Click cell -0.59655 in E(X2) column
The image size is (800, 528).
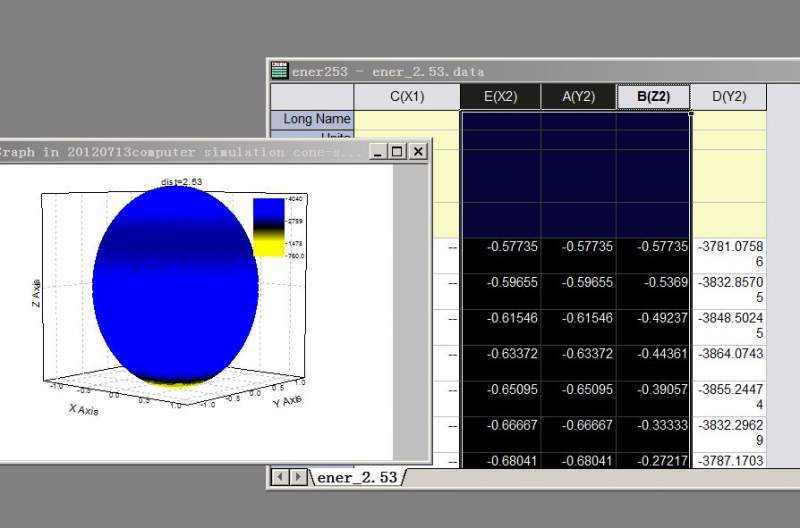point(501,291)
